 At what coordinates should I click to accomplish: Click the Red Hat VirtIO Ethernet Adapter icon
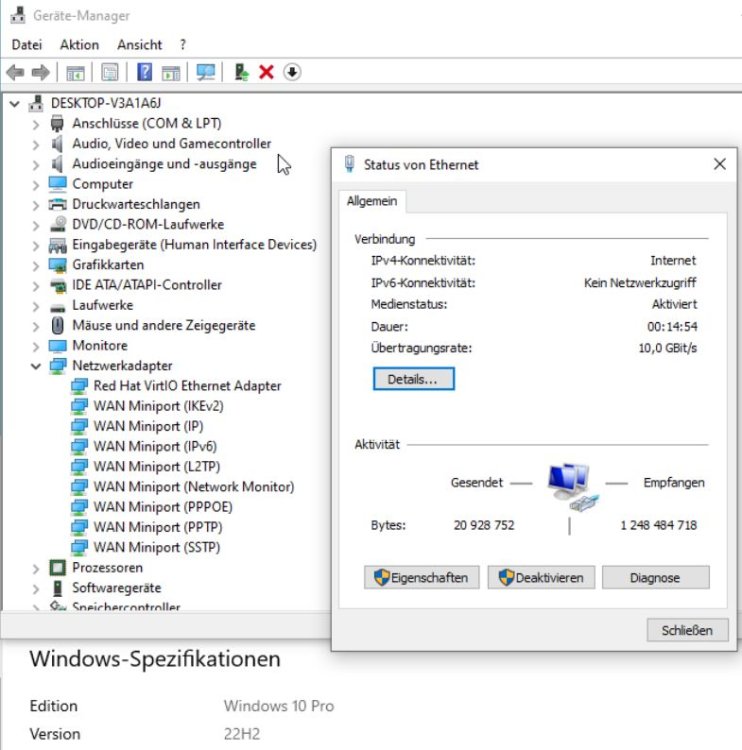[x=79, y=386]
